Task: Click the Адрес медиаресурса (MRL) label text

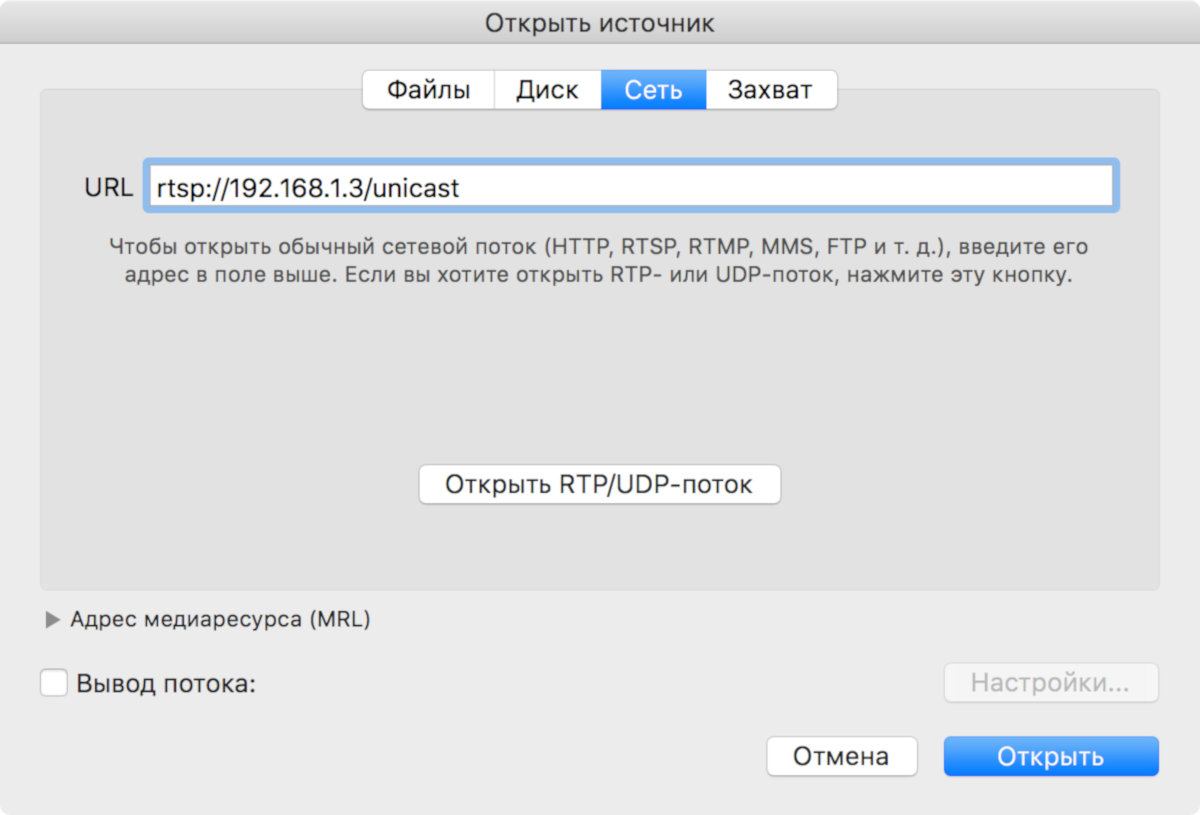Action: click(220, 620)
